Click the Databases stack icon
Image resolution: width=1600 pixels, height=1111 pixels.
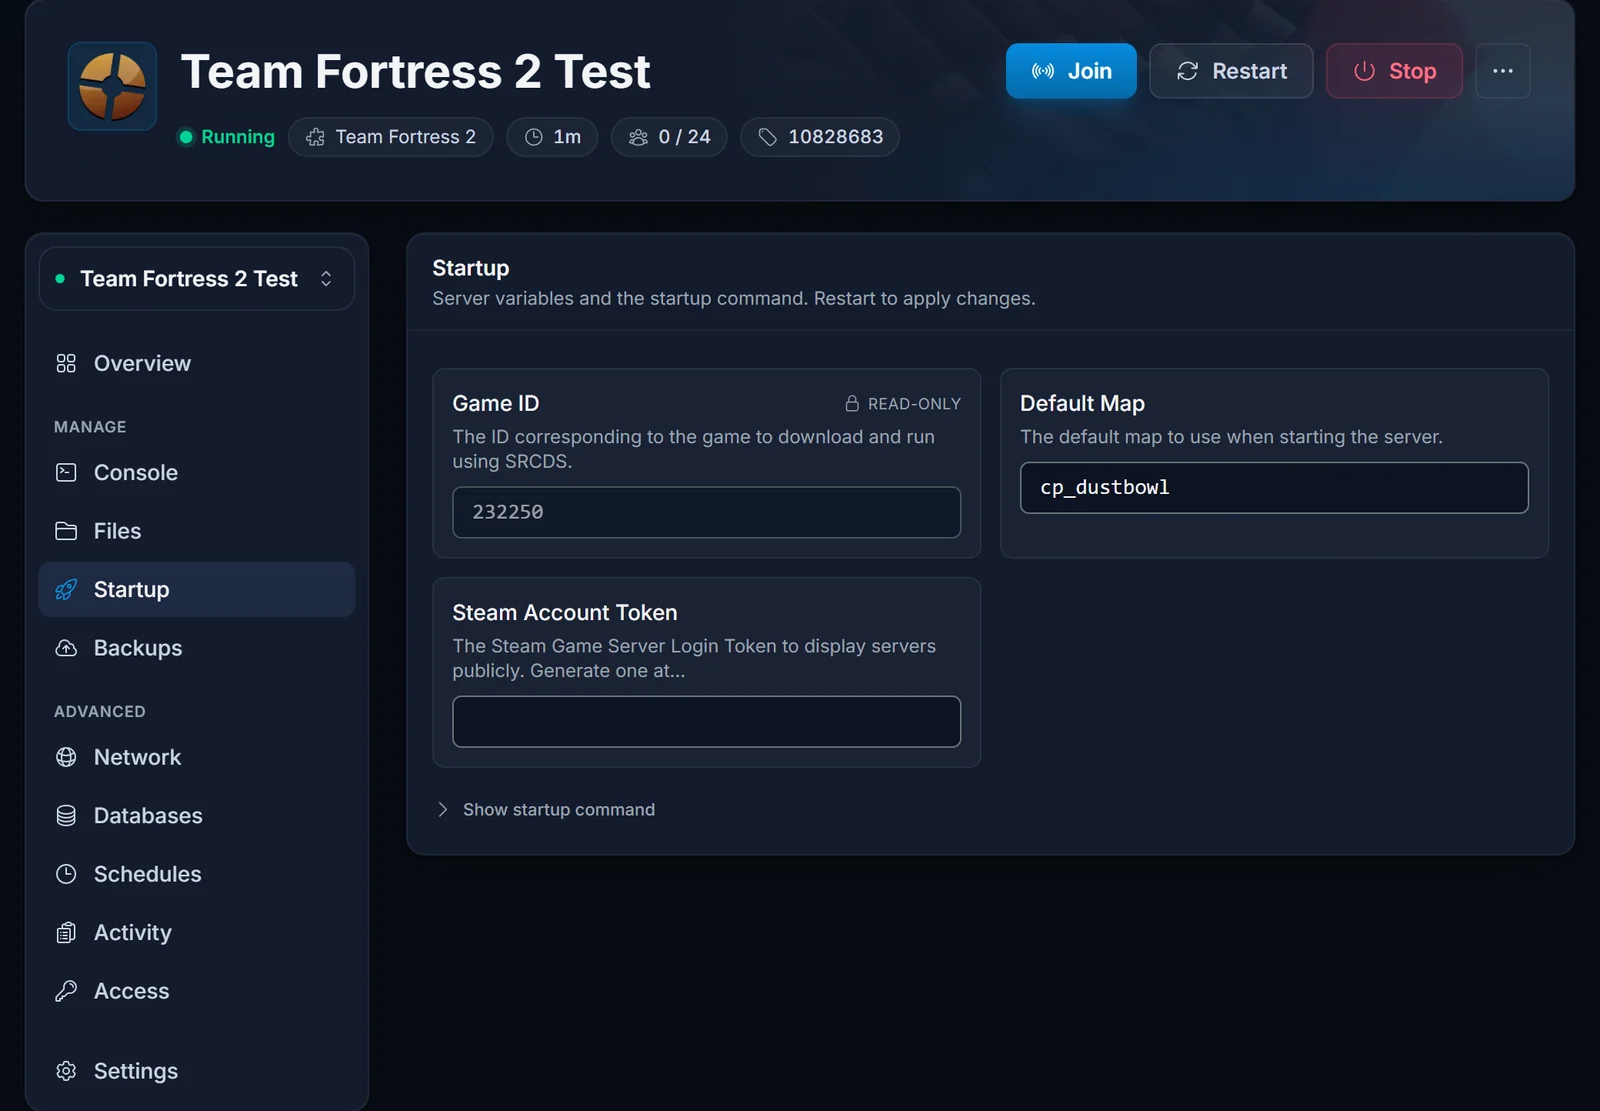click(66, 815)
